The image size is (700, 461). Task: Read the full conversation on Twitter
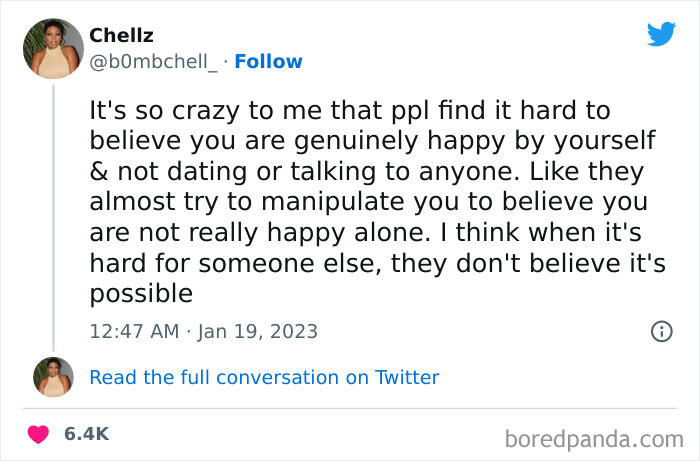[x=264, y=377]
